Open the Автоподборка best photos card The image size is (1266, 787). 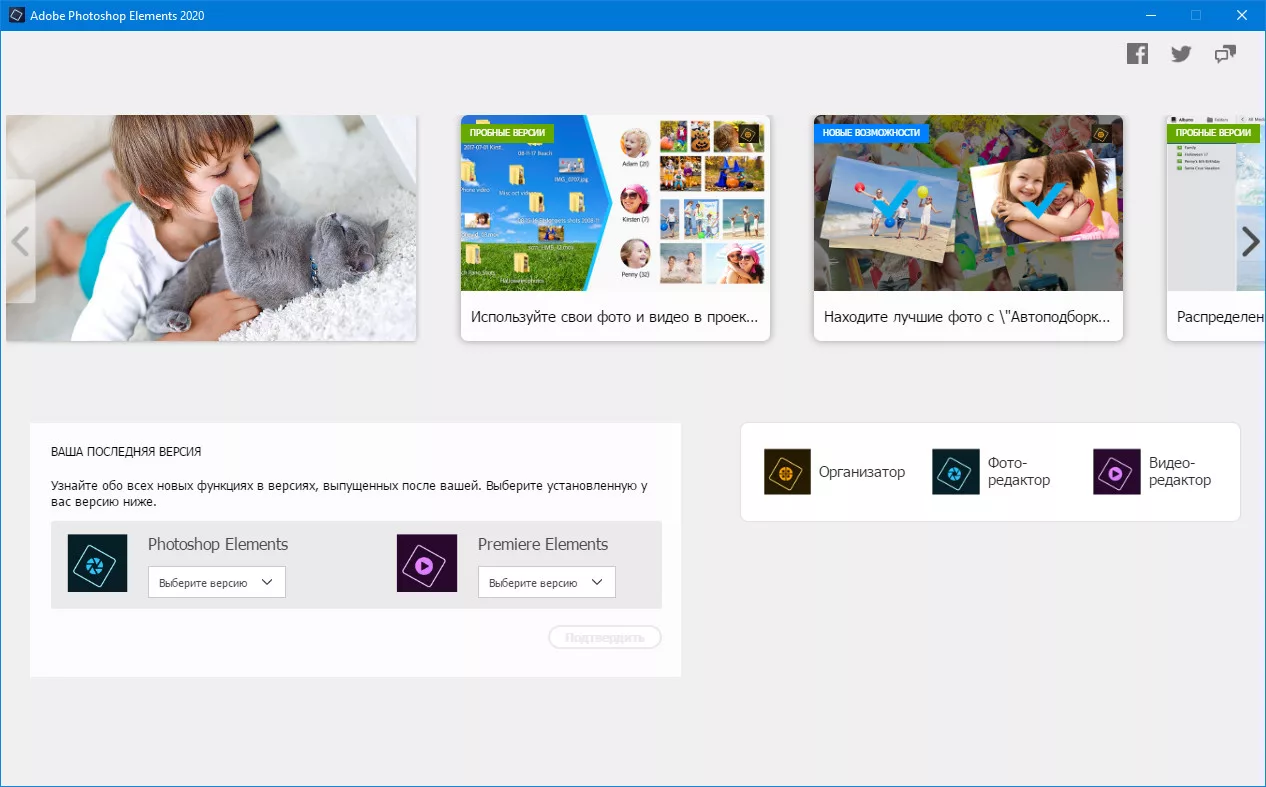pyautogui.click(x=968, y=228)
